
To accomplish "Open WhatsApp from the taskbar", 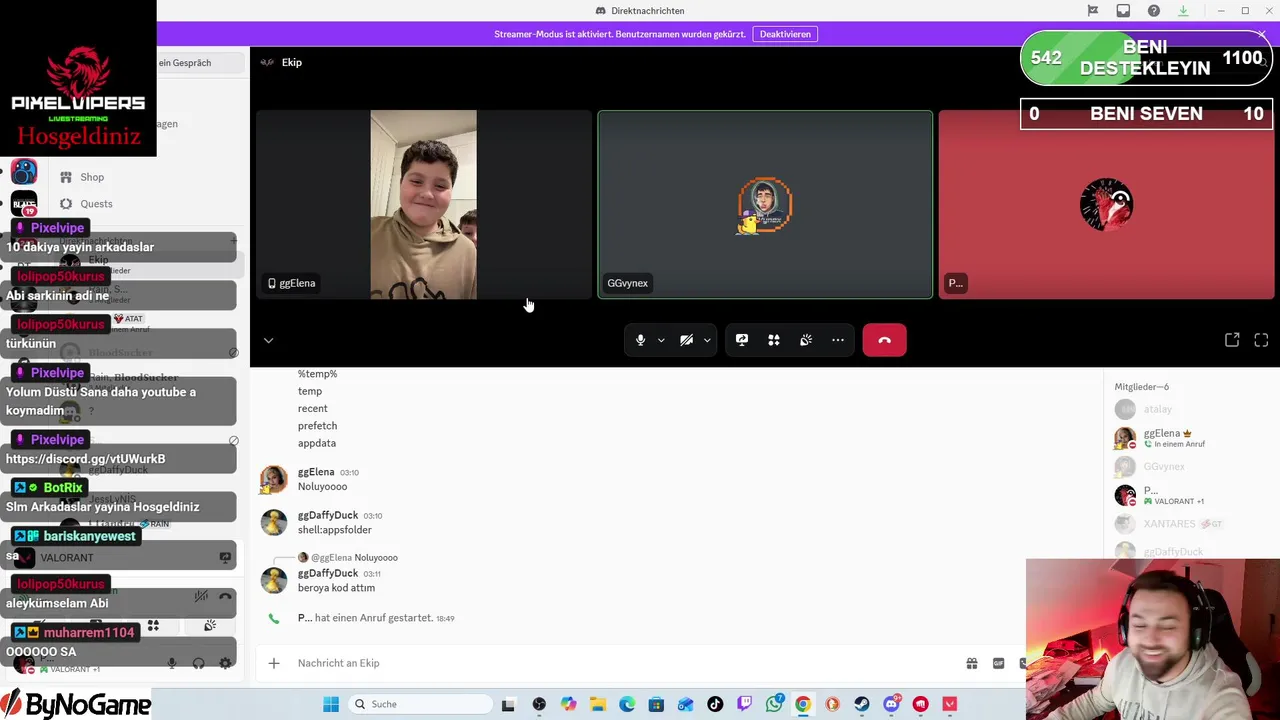I will pos(774,704).
